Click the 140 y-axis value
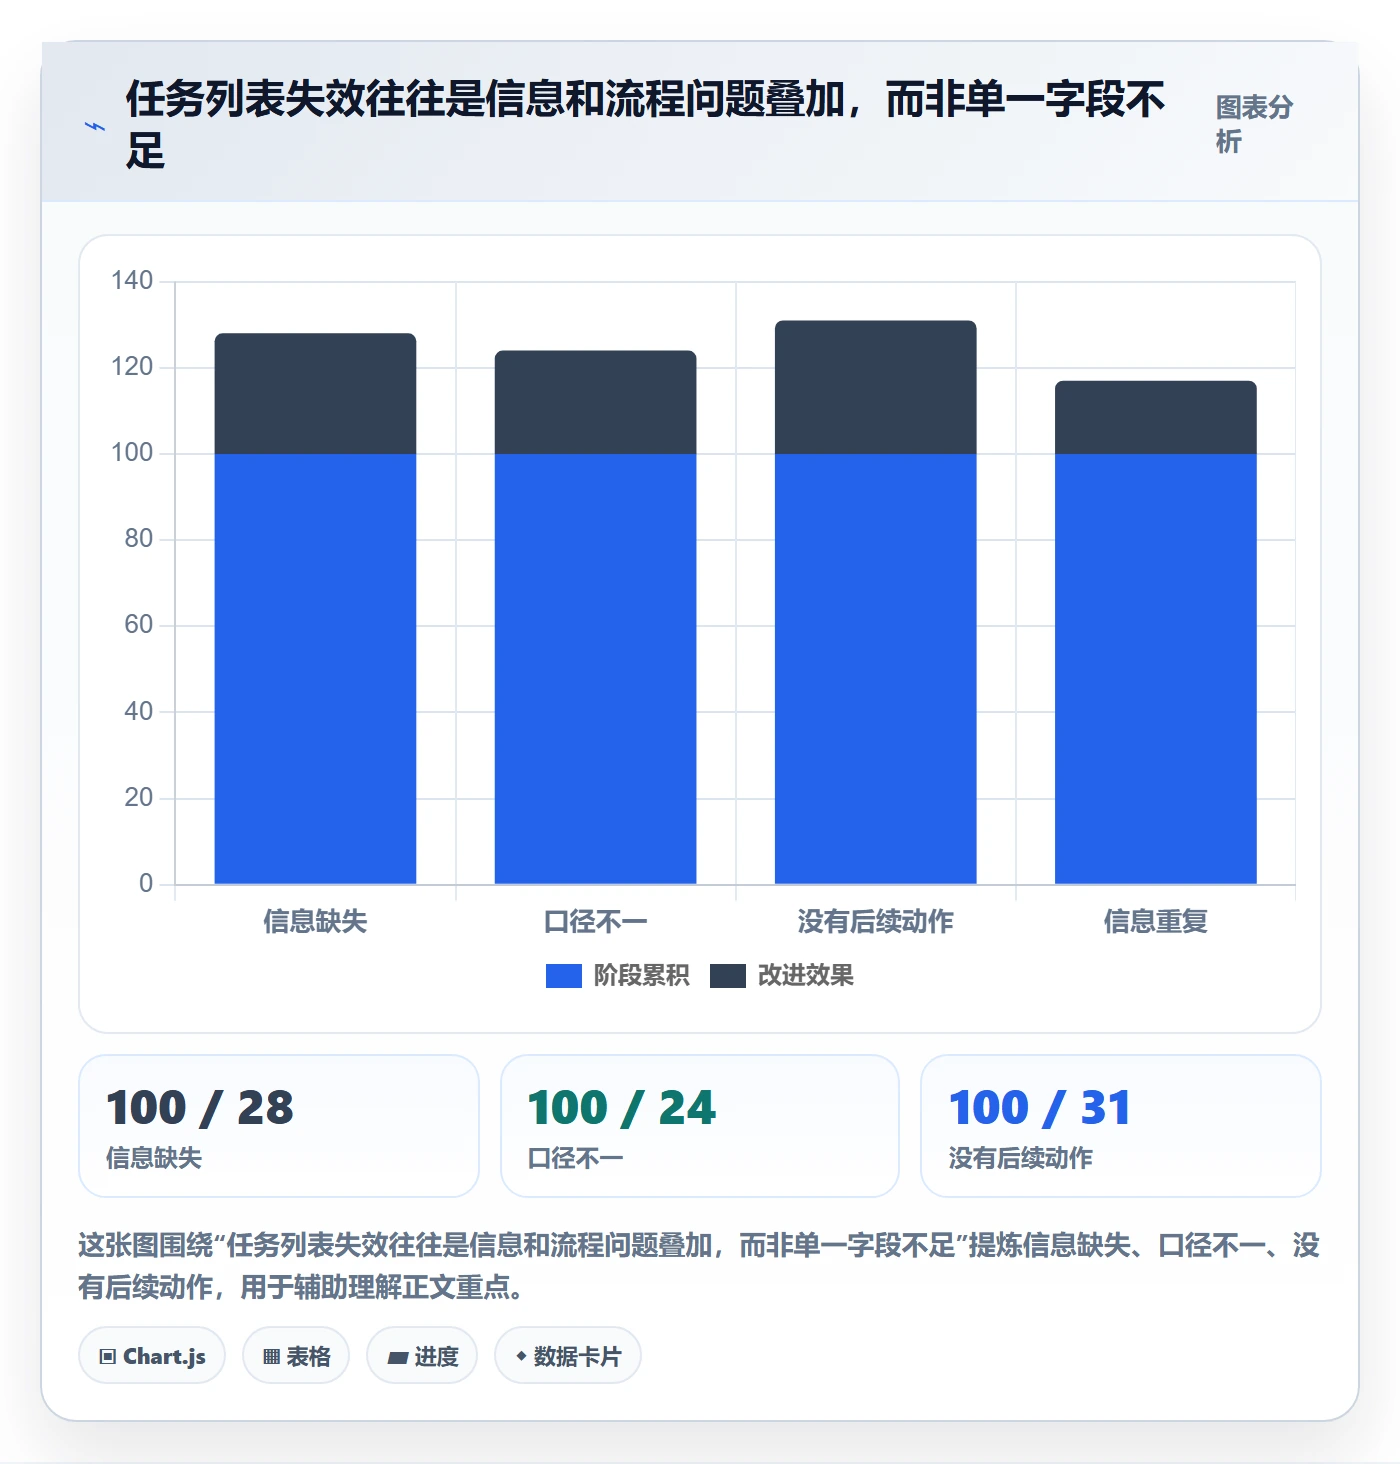Image resolution: width=1400 pixels, height=1464 pixels. pyautogui.click(x=132, y=280)
